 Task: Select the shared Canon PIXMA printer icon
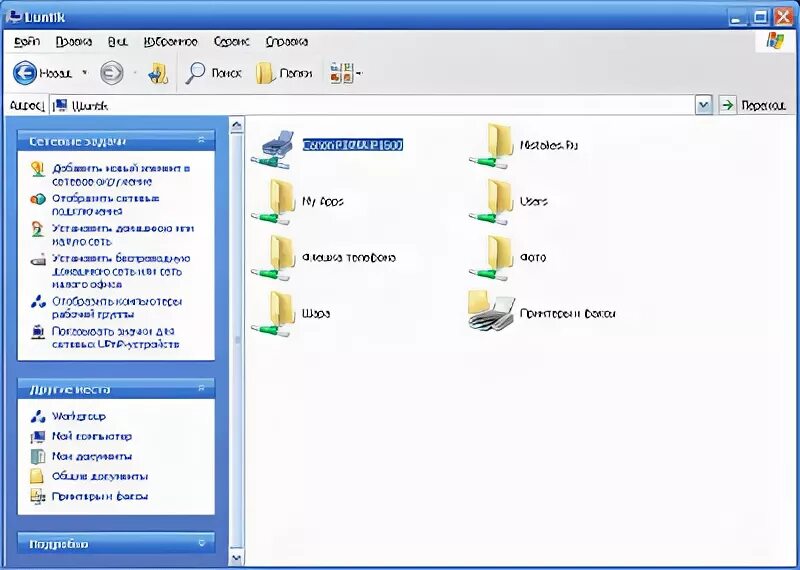pyautogui.click(x=272, y=148)
